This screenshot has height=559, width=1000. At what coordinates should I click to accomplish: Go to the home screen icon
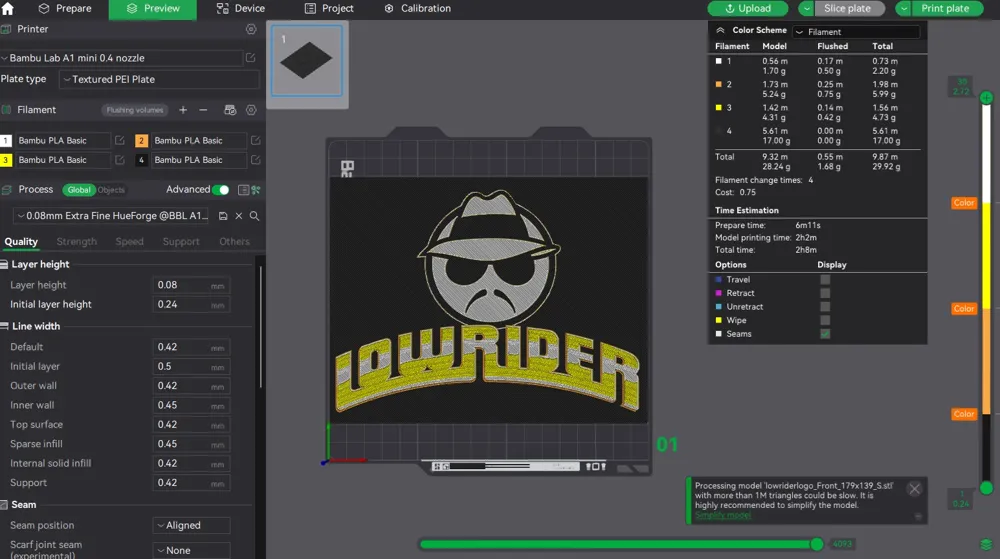tap(8, 8)
